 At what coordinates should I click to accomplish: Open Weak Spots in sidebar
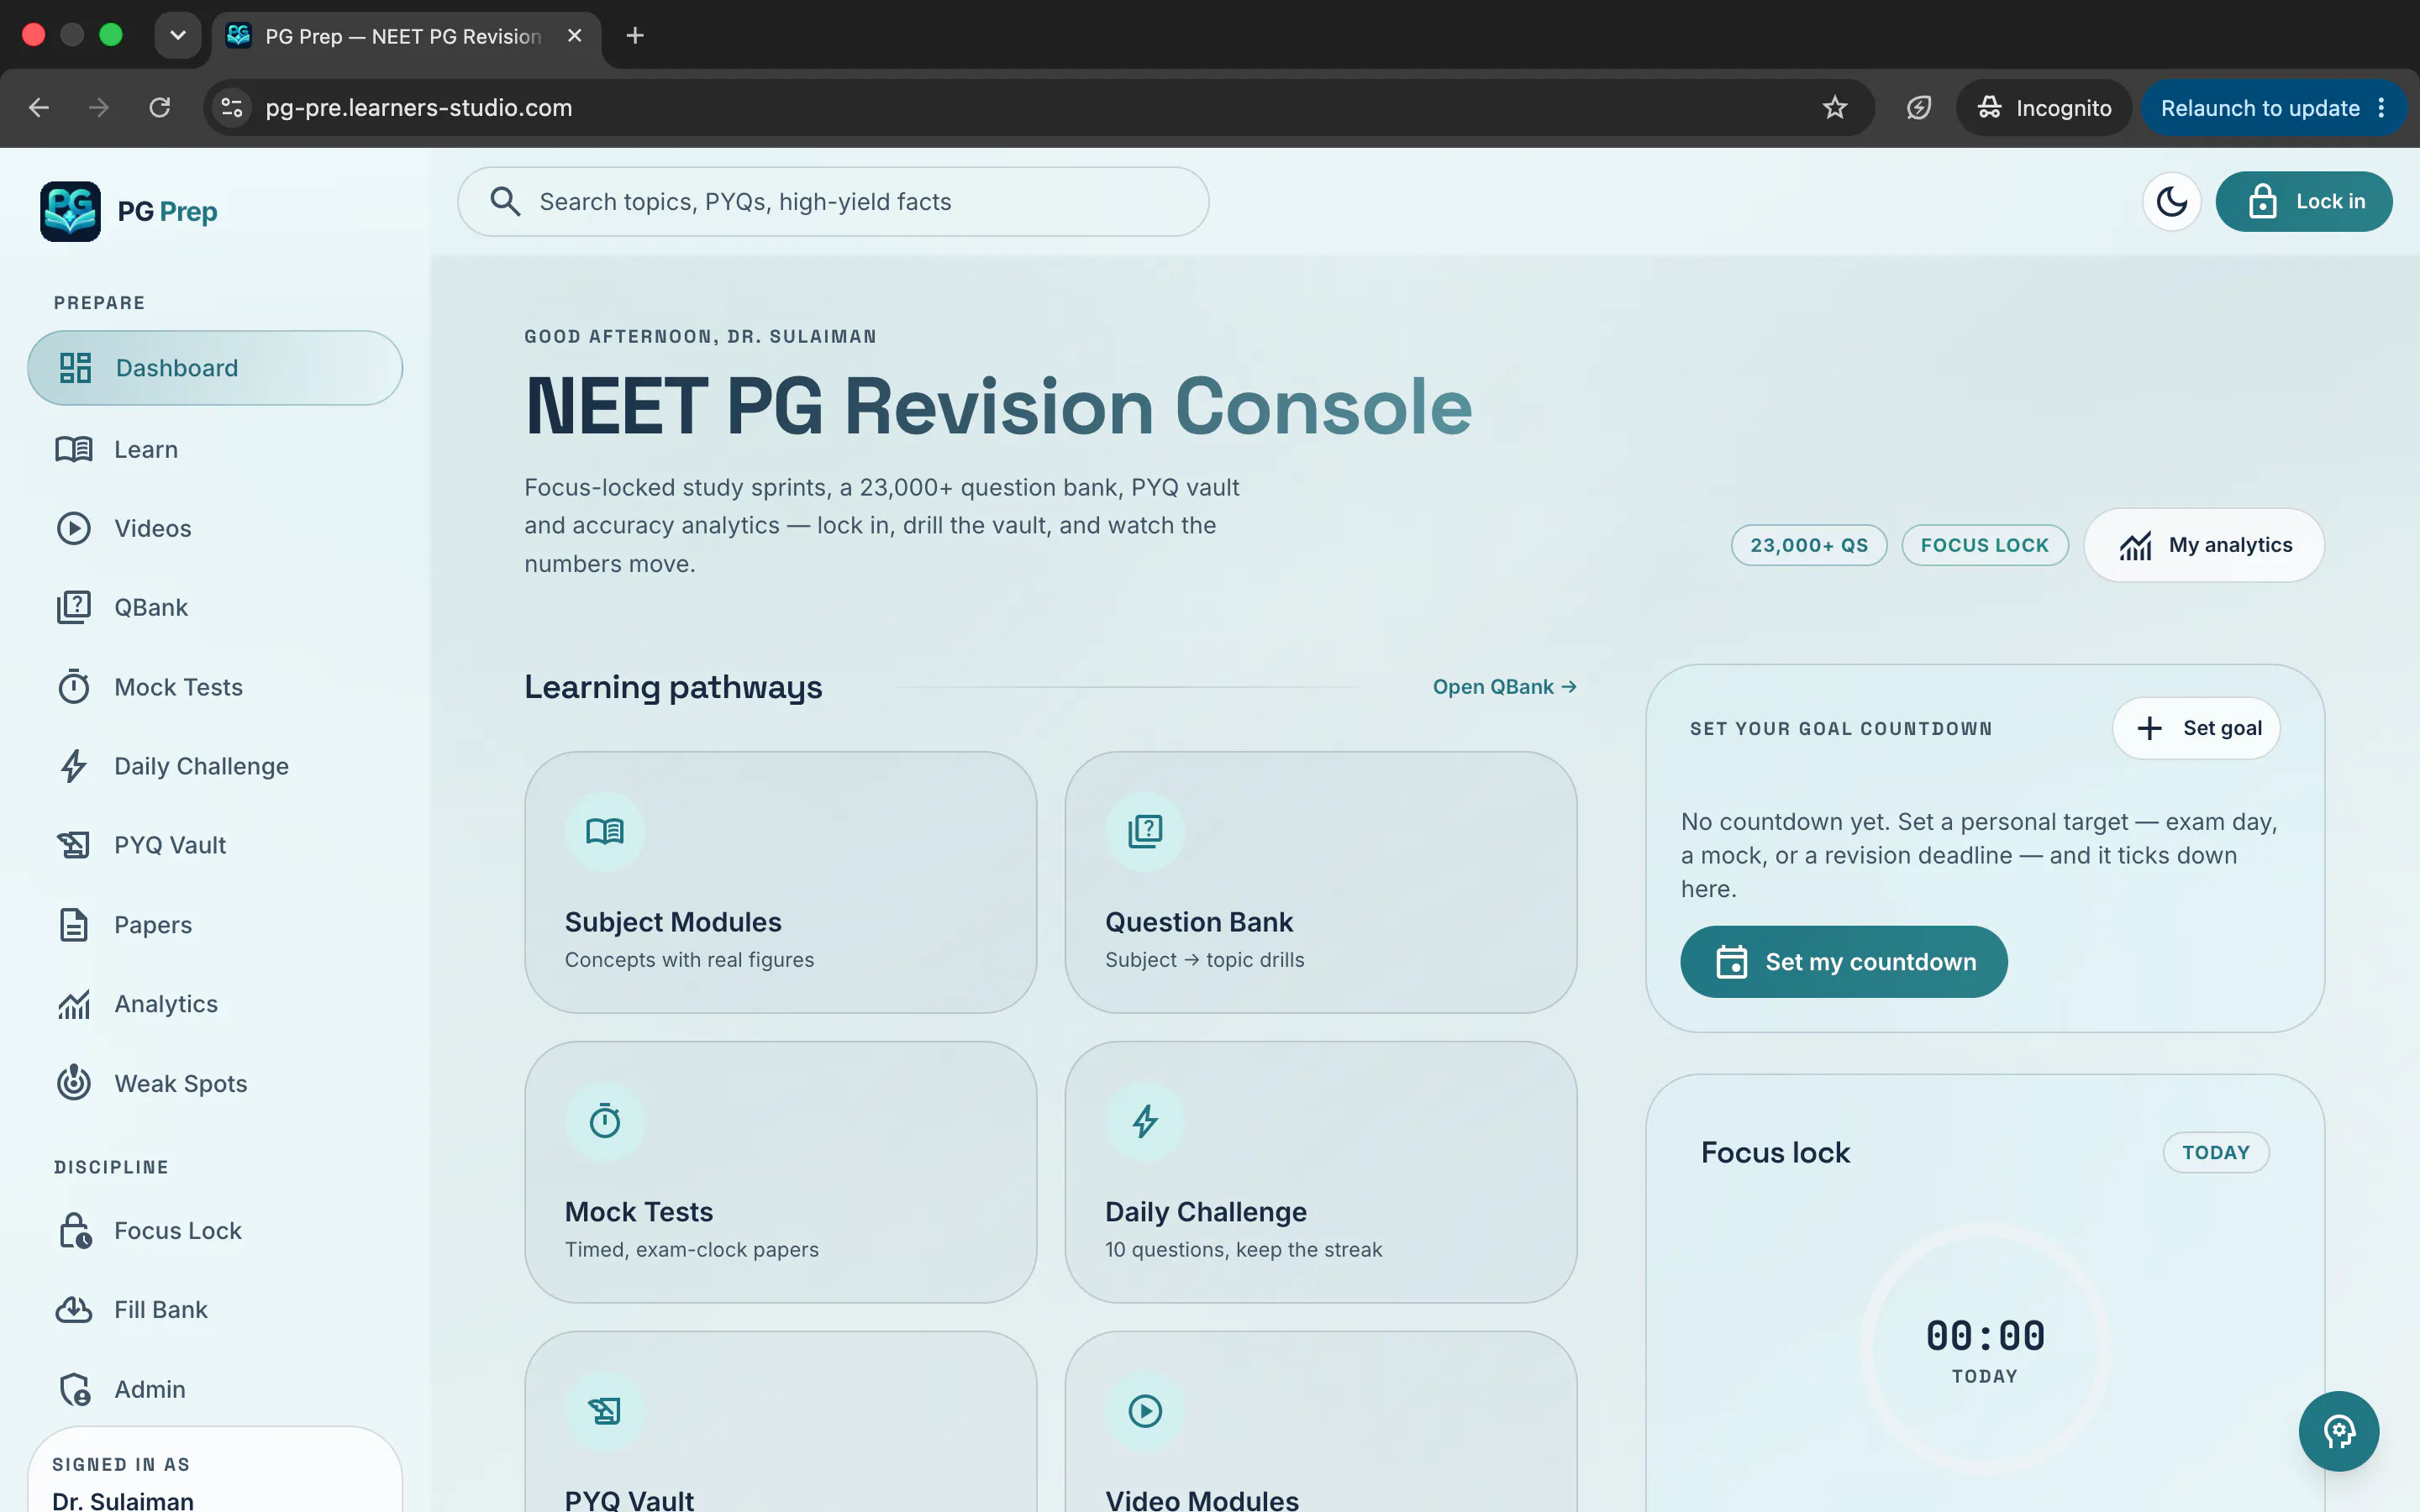pyautogui.click(x=215, y=1083)
